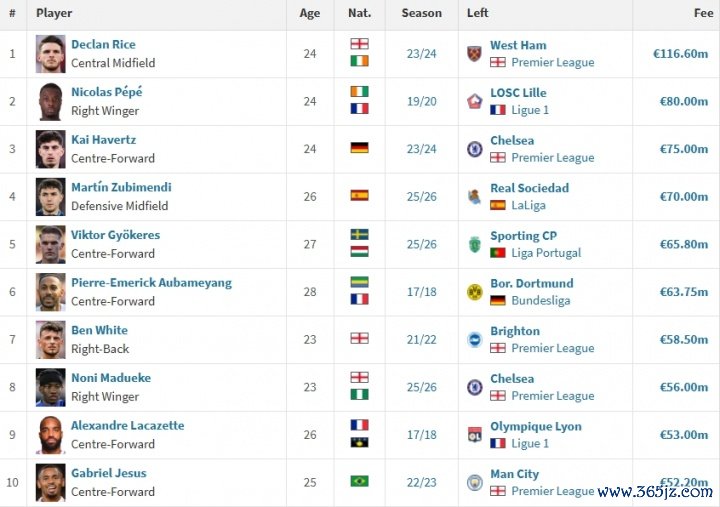Screen dimensions: 720x507
Task: Click the Sporting CP club crest
Action: [474, 244]
